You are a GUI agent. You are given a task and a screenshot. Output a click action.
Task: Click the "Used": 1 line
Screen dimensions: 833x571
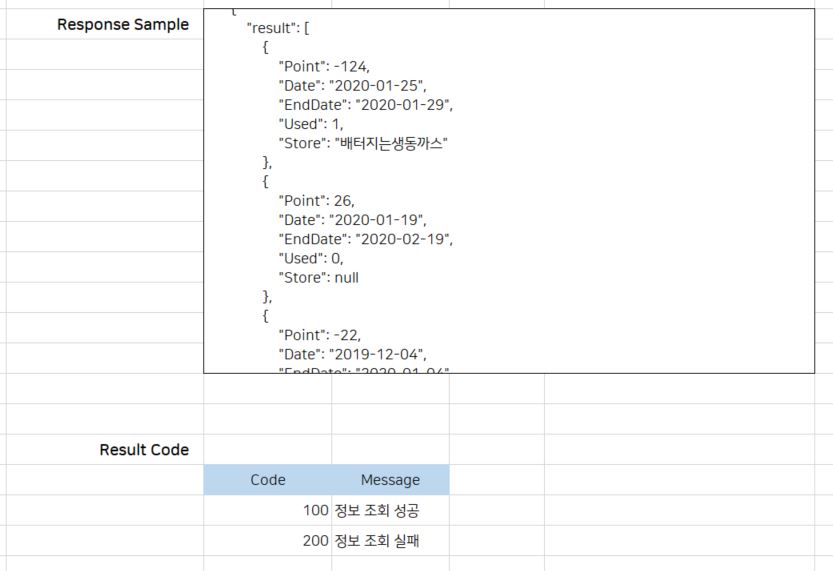[x=311, y=124]
